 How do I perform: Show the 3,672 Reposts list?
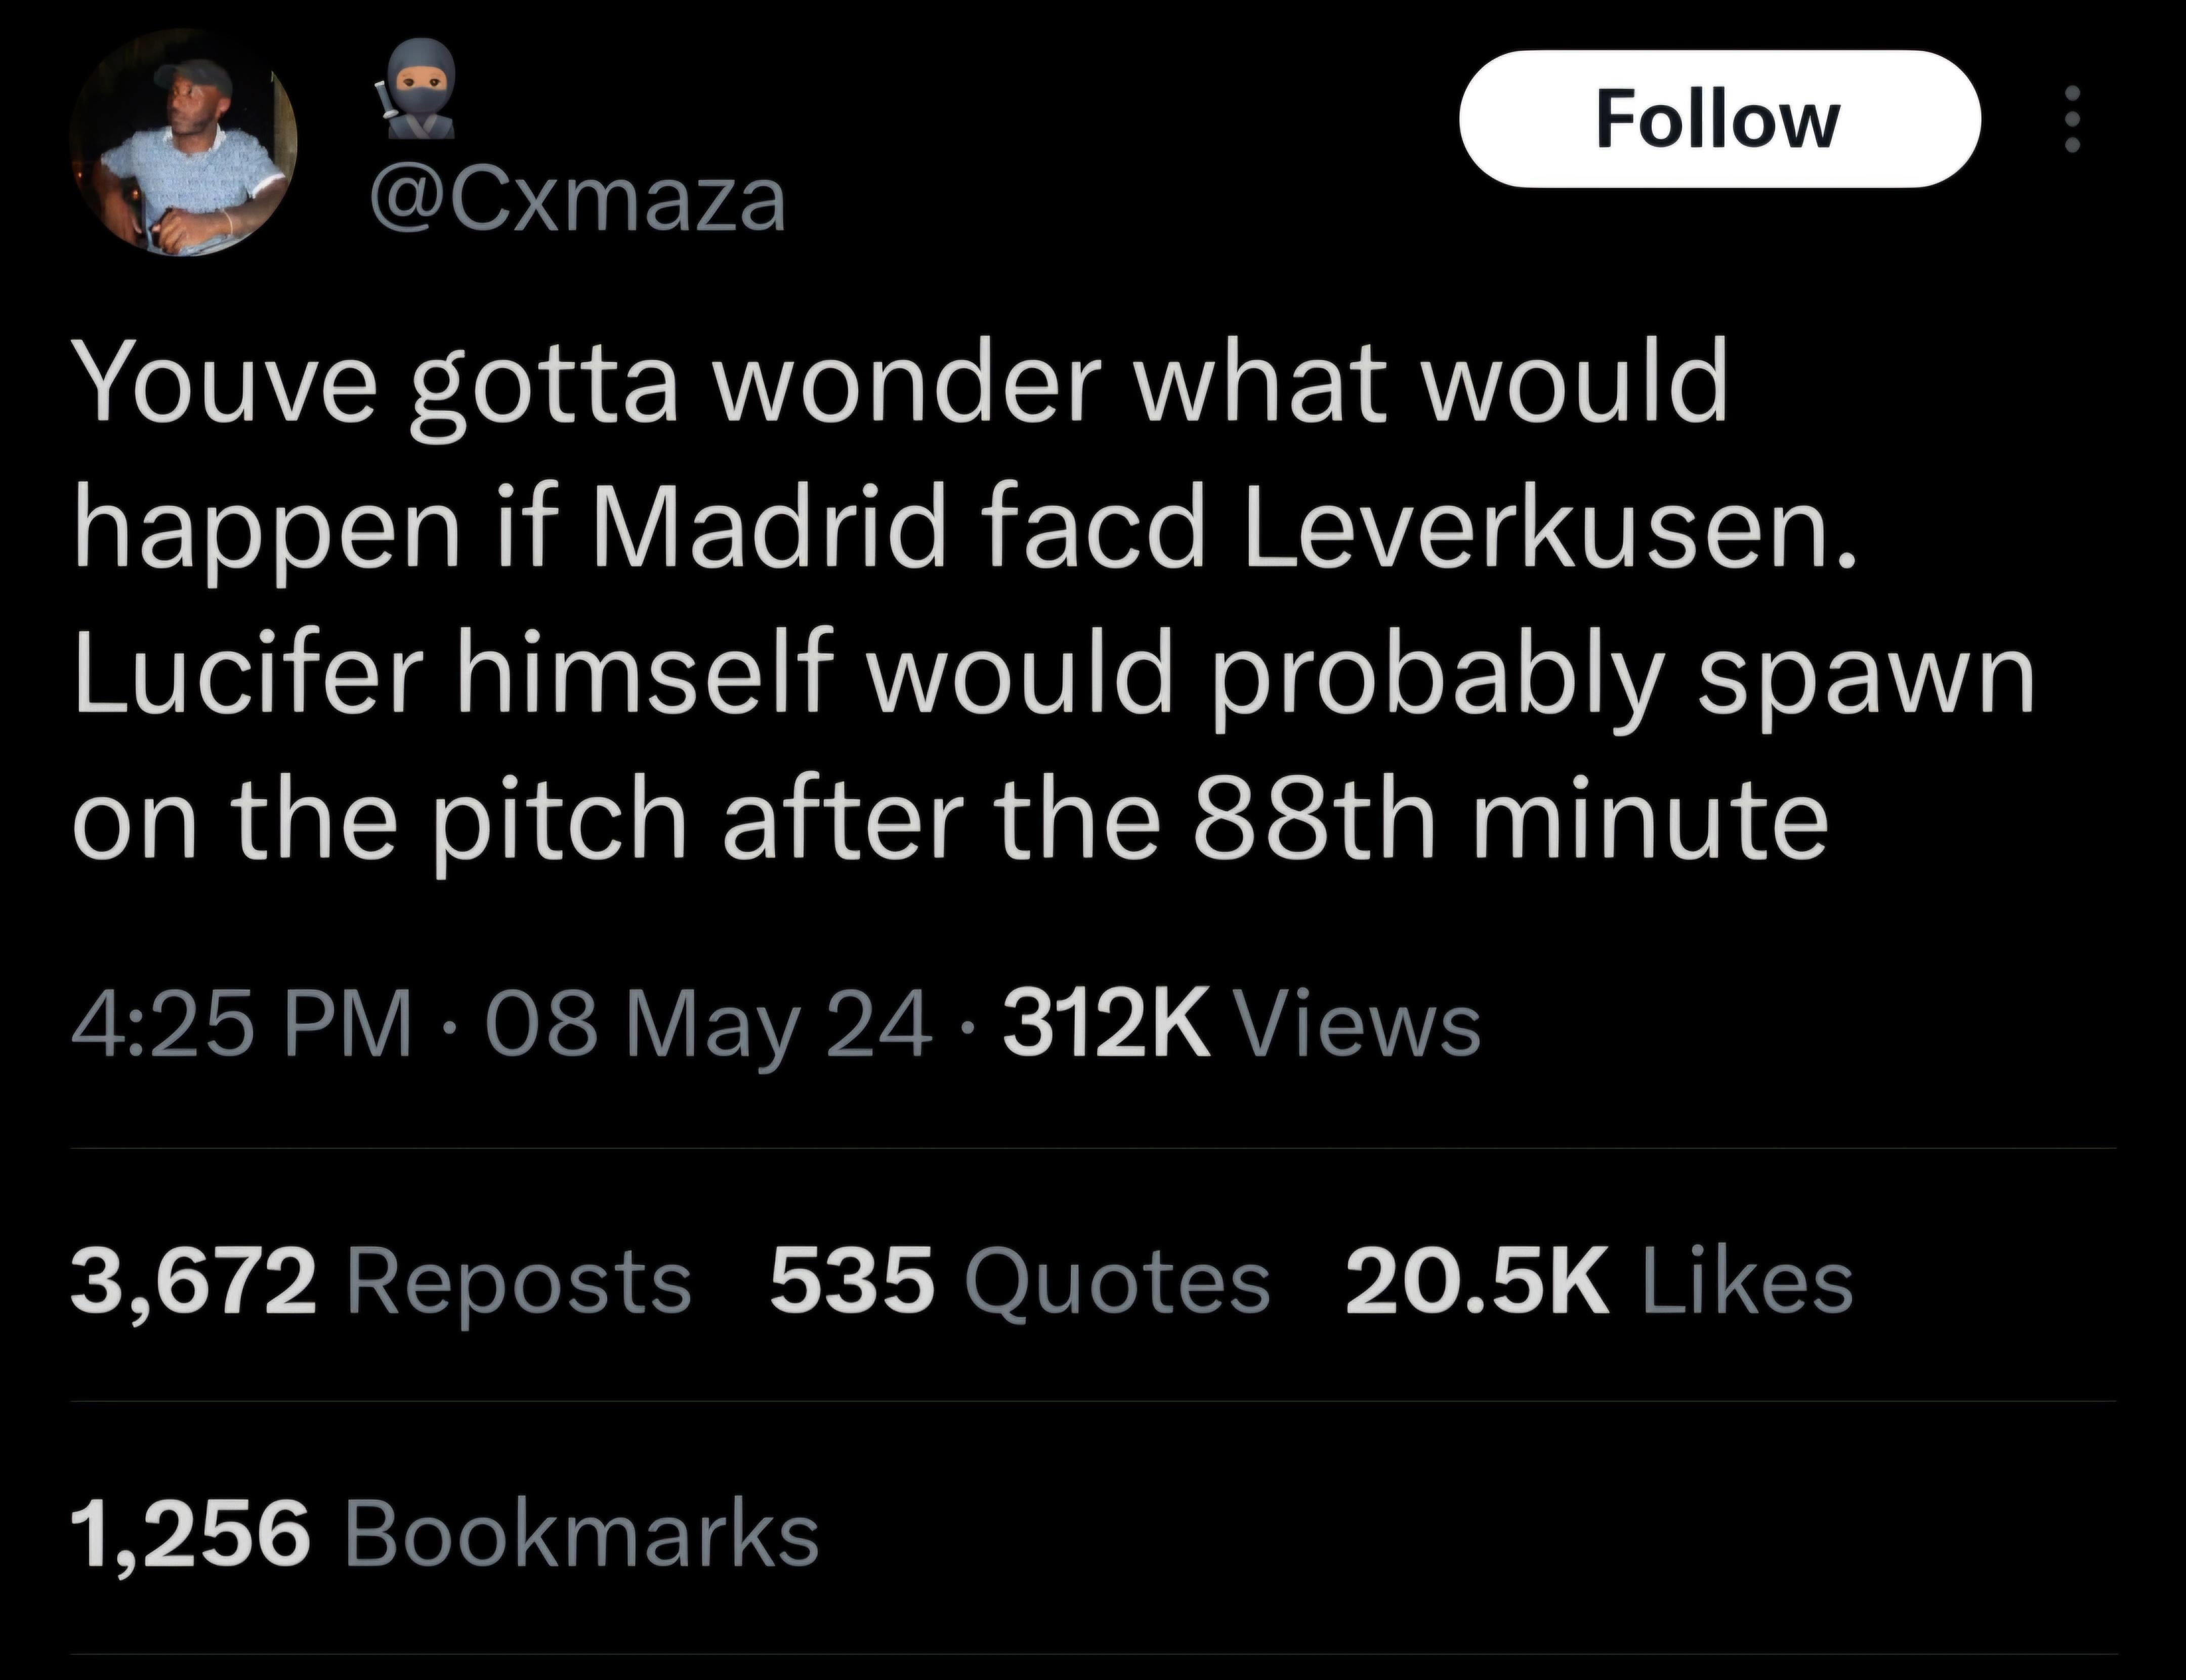tap(381, 1282)
